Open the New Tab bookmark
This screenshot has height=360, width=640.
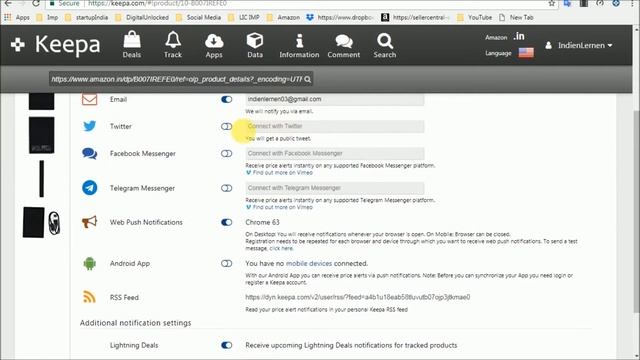tap(516, 18)
